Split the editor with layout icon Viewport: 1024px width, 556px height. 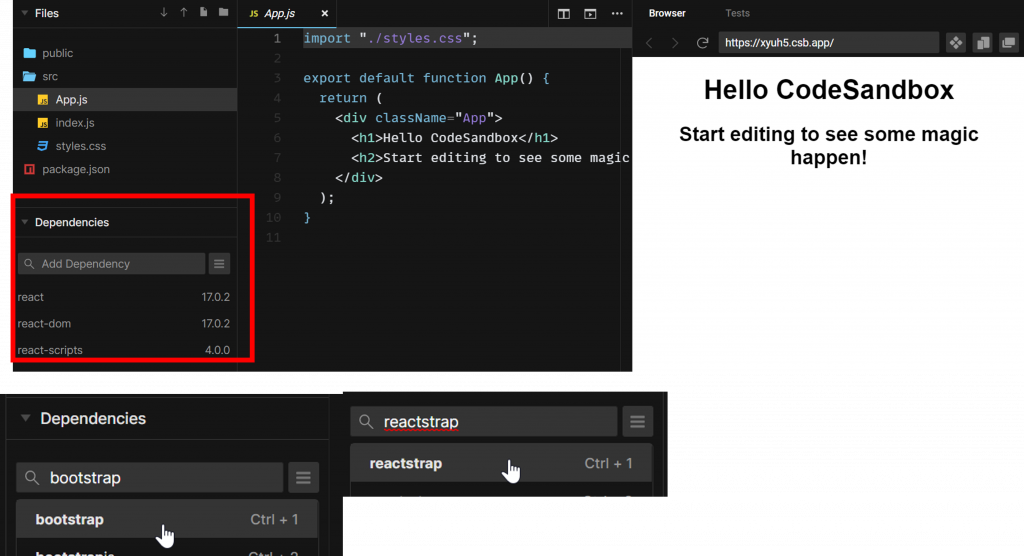[x=564, y=13]
